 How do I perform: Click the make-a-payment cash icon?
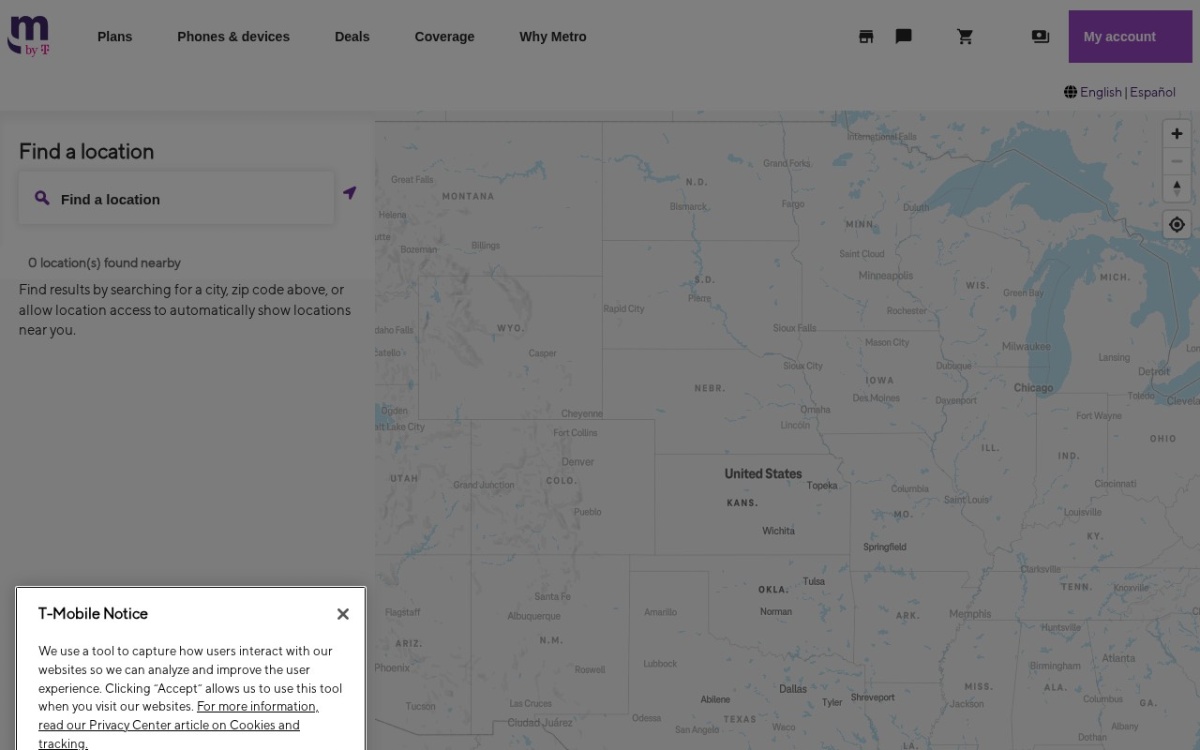tap(1040, 37)
